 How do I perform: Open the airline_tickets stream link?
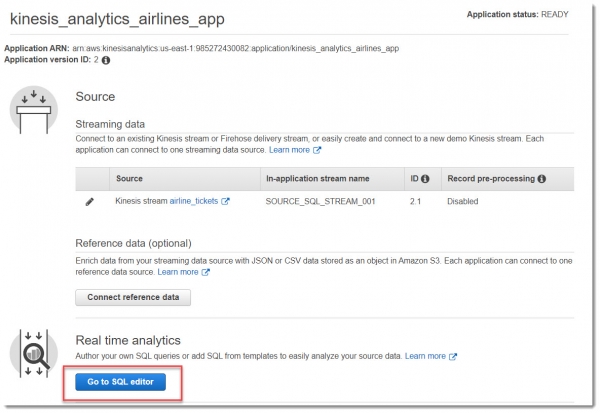pyautogui.click(x=194, y=201)
